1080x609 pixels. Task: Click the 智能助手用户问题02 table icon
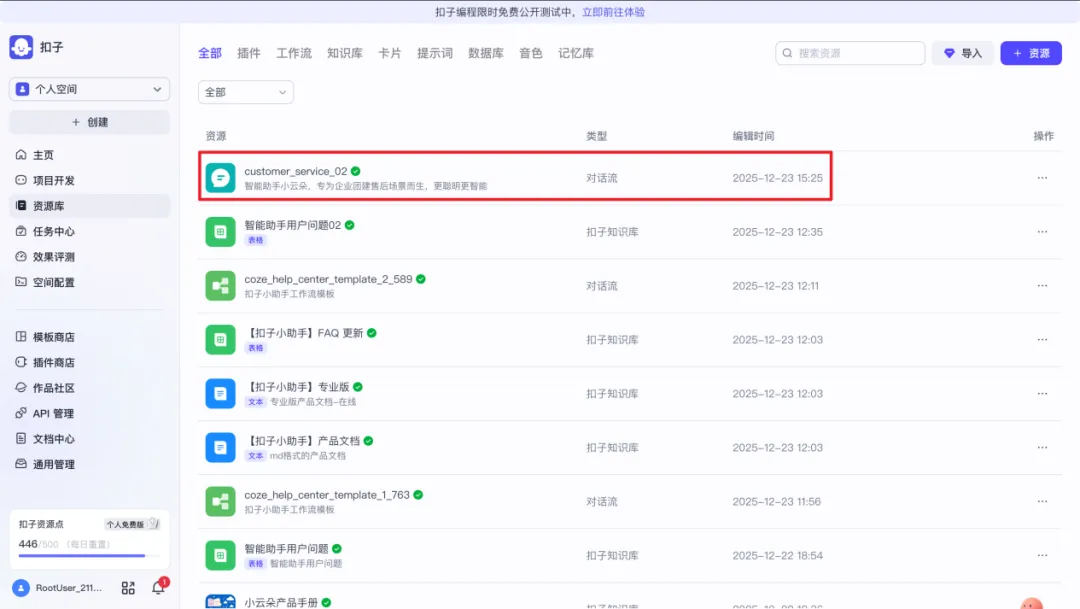pos(220,231)
